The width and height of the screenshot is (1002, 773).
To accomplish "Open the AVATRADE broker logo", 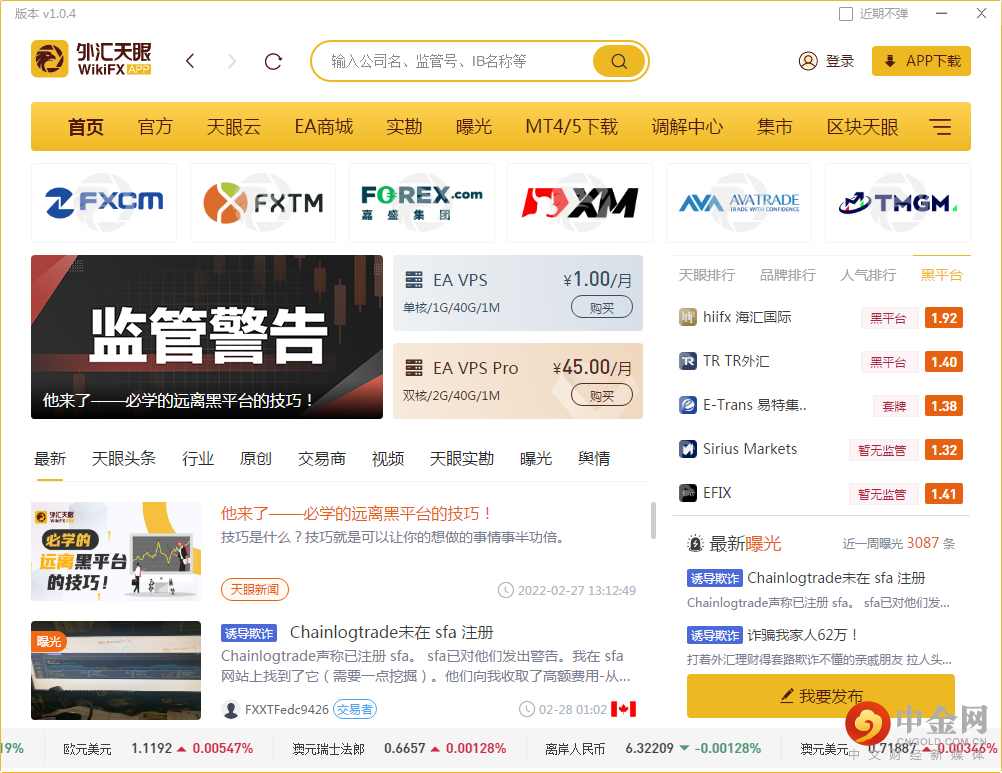I will tap(739, 203).
